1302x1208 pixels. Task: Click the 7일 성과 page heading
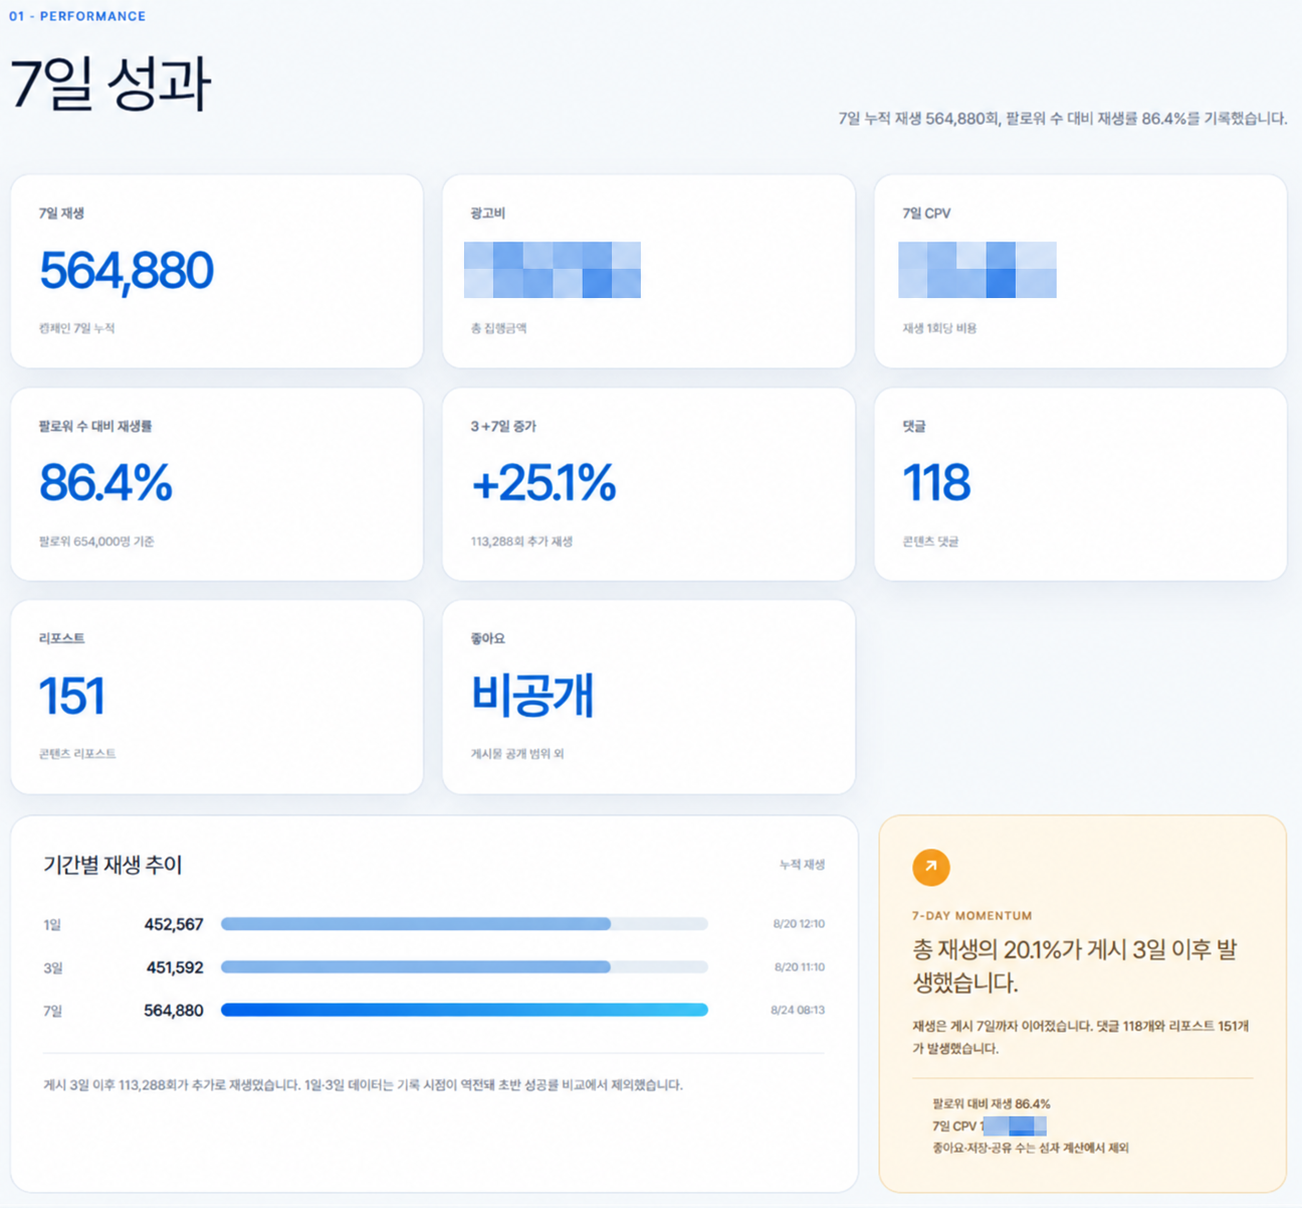click(110, 84)
